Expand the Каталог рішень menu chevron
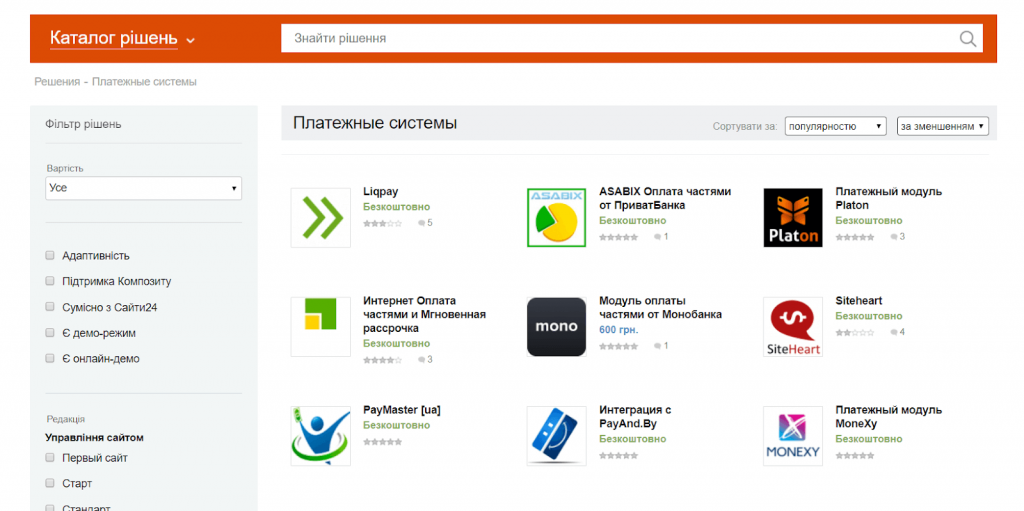 pyautogui.click(x=190, y=41)
